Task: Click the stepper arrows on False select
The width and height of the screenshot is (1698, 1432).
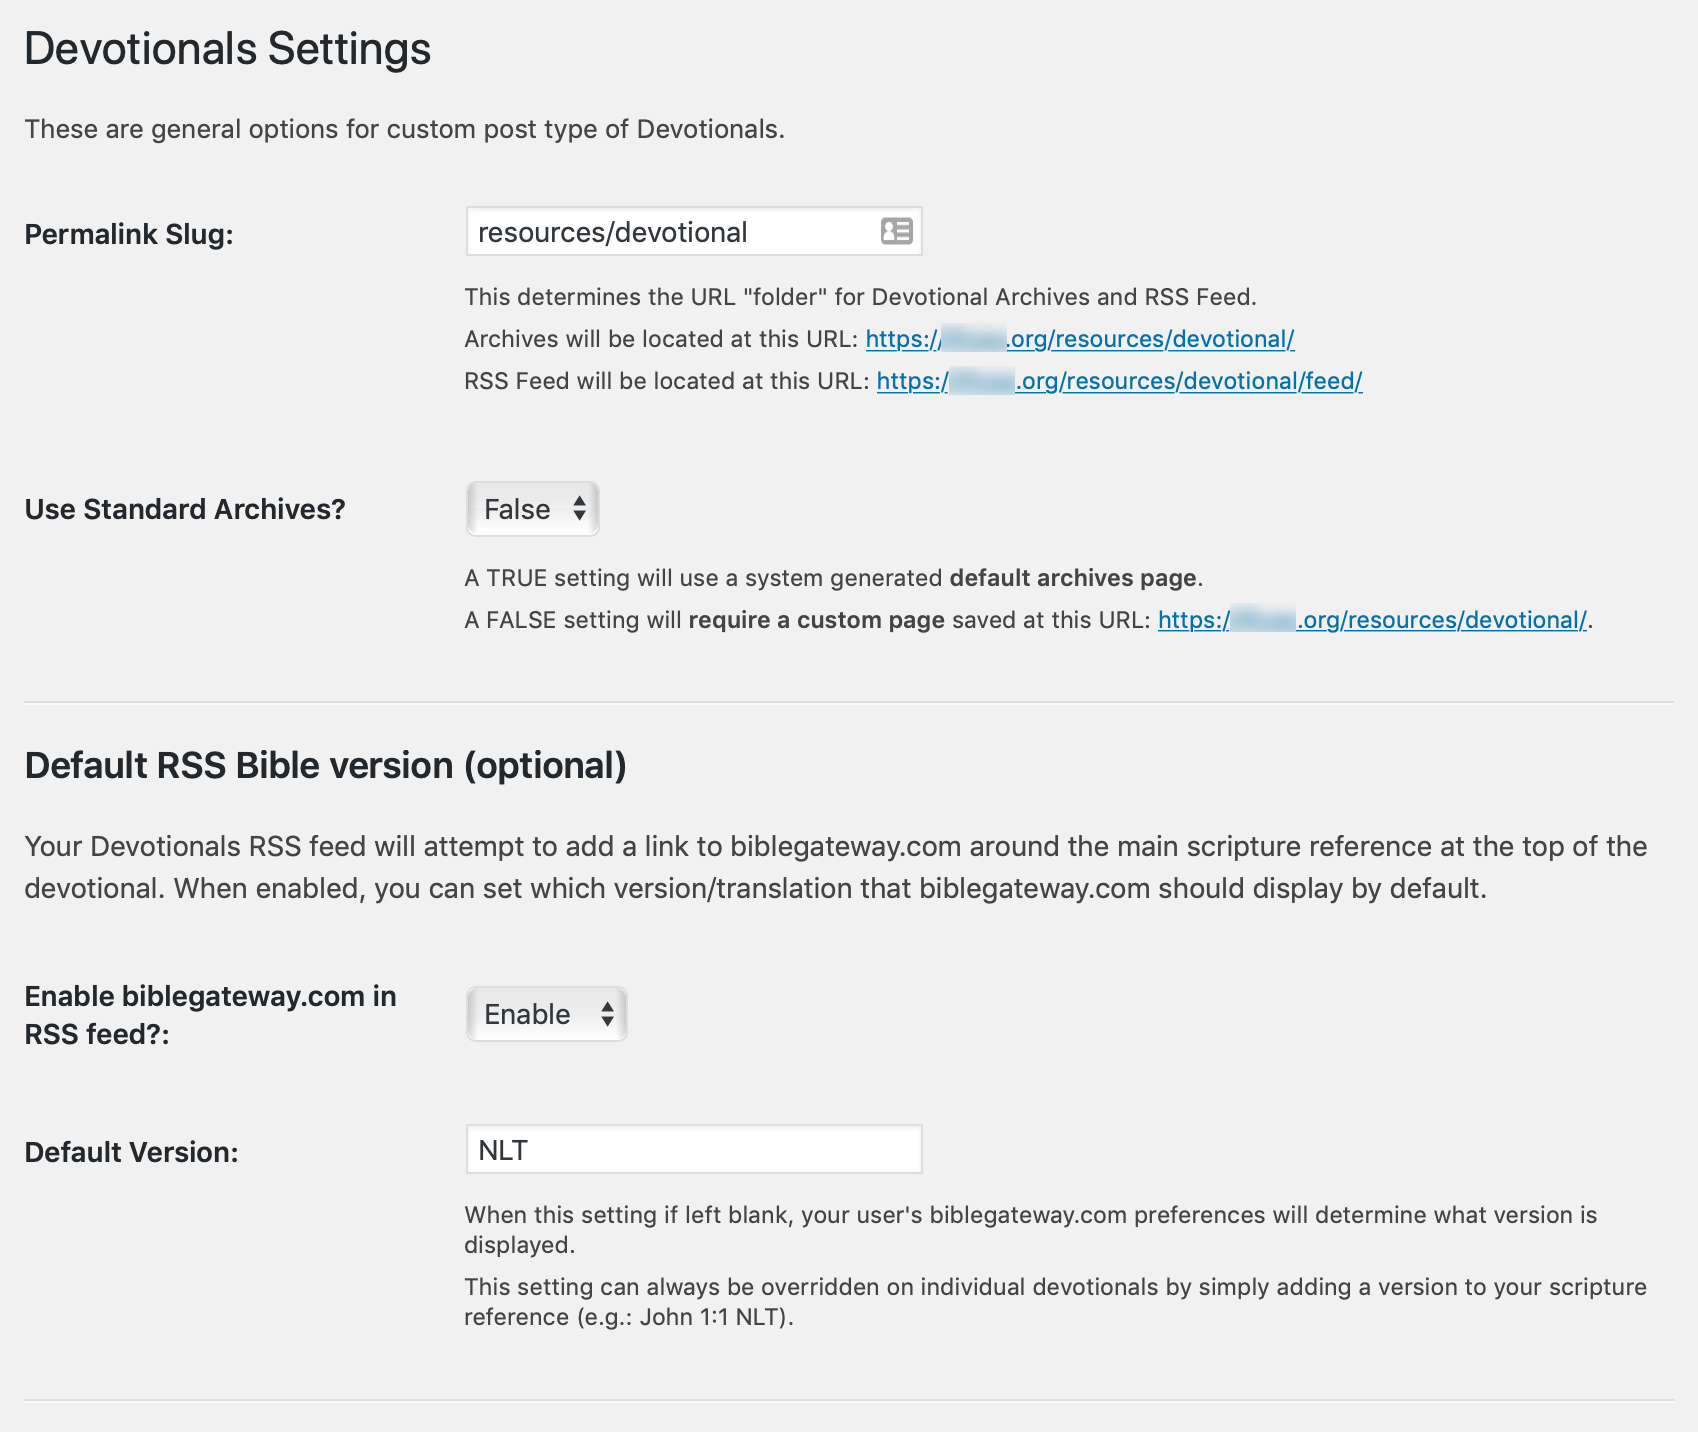Action: coord(579,509)
